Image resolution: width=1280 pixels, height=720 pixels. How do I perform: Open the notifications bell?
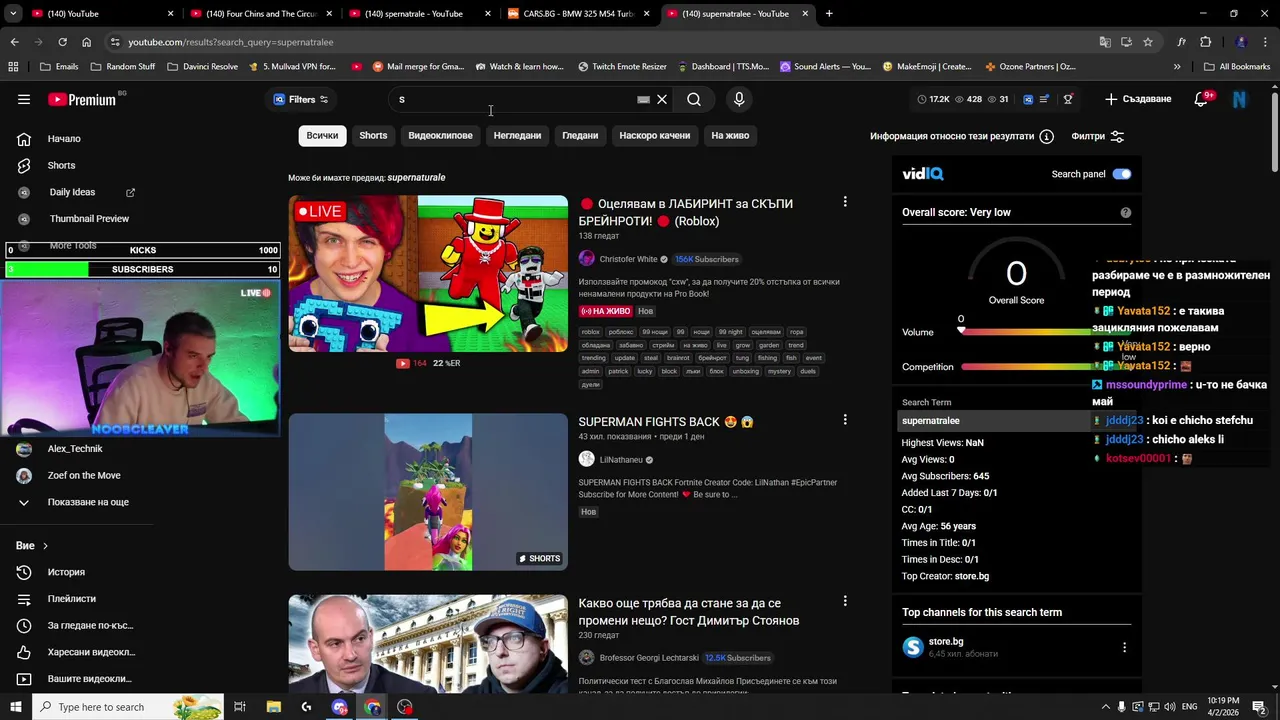(x=1202, y=99)
